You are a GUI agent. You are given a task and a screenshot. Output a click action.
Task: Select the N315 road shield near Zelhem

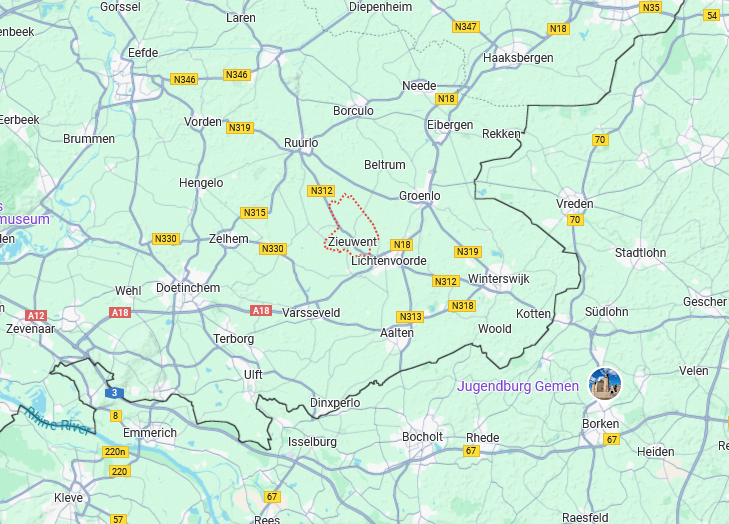coord(255,213)
